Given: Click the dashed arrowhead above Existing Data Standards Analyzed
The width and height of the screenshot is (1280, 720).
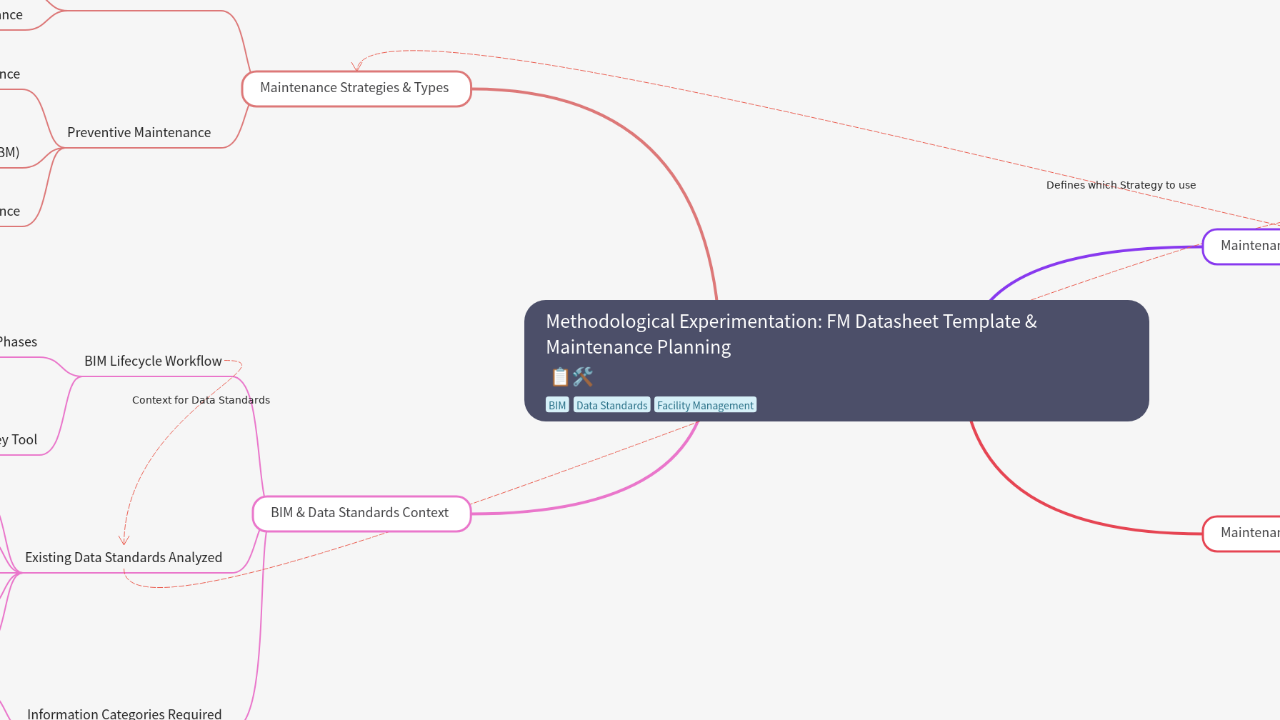Looking at the screenshot, I should (124, 540).
